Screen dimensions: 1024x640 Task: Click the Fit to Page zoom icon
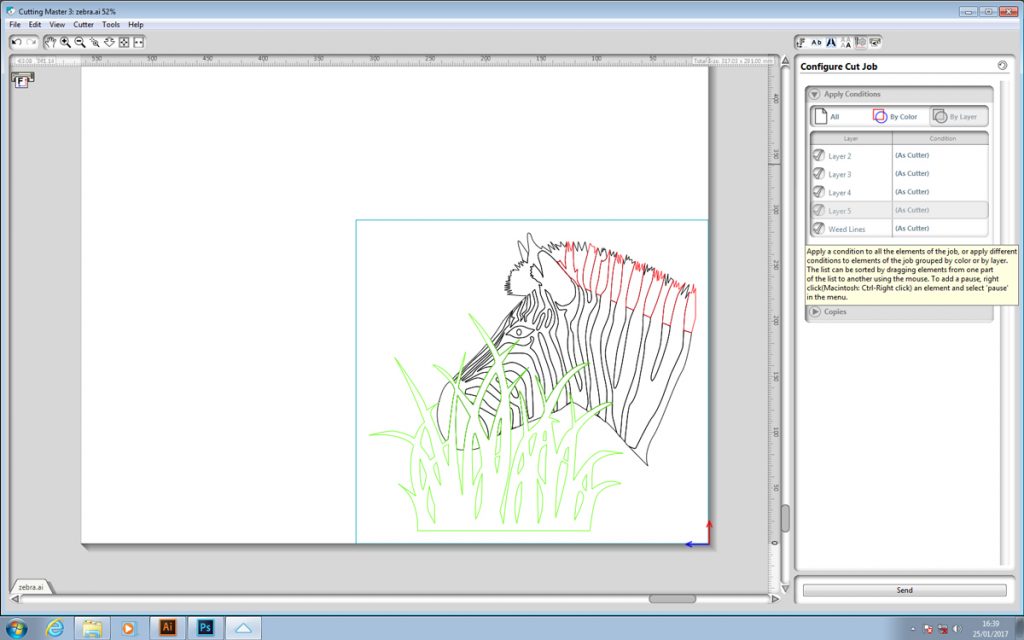coord(124,42)
